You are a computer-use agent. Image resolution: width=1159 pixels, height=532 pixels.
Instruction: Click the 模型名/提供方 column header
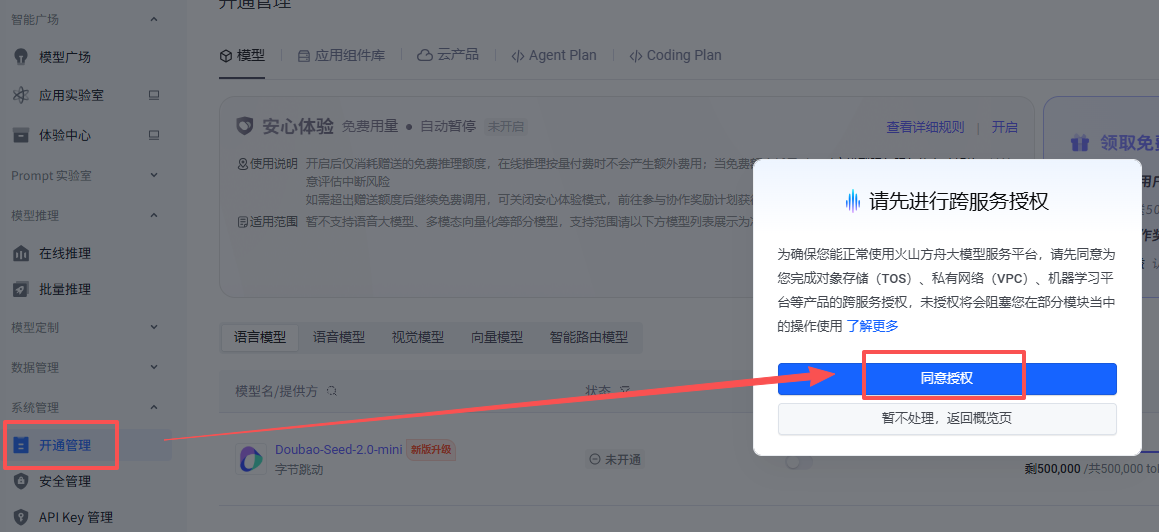(278, 391)
